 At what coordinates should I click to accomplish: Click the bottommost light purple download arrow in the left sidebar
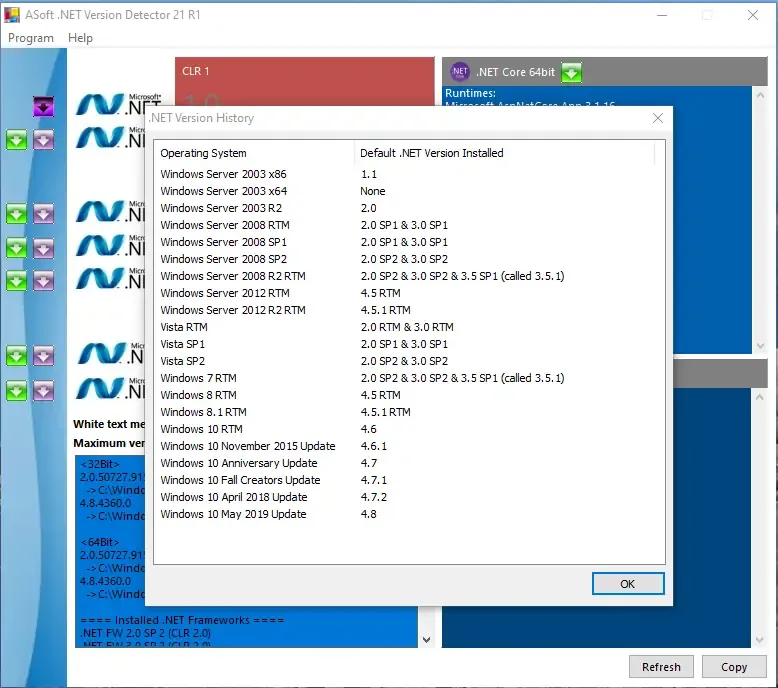tap(44, 391)
